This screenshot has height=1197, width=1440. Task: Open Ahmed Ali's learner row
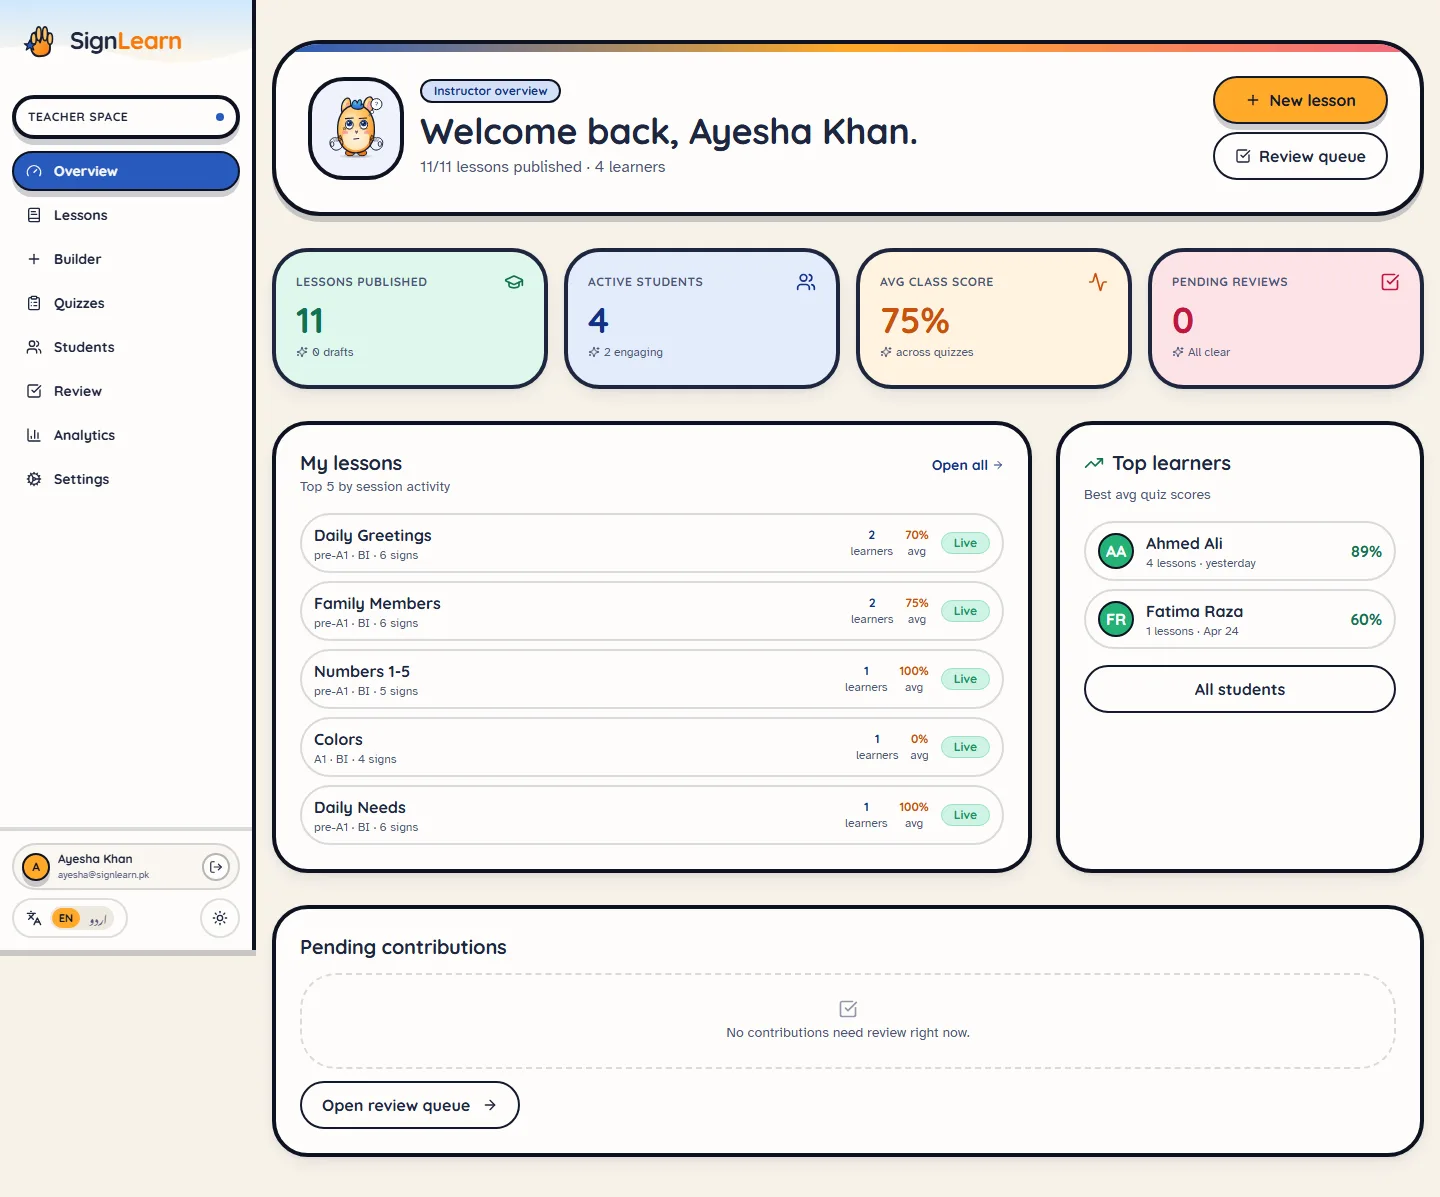(x=1240, y=551)
